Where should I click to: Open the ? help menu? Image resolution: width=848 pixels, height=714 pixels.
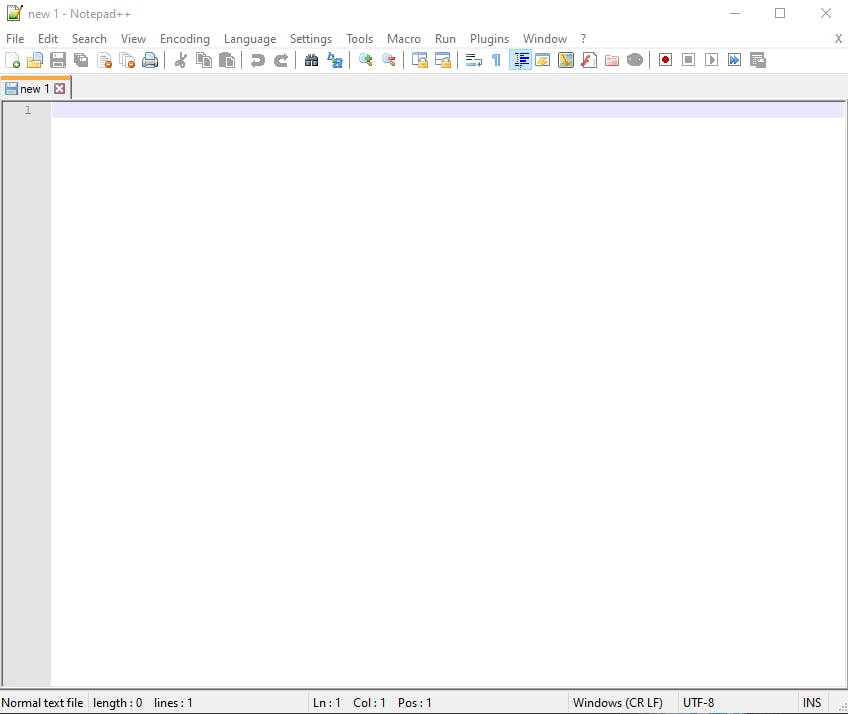pyautogui.click(x=584, y=39)
